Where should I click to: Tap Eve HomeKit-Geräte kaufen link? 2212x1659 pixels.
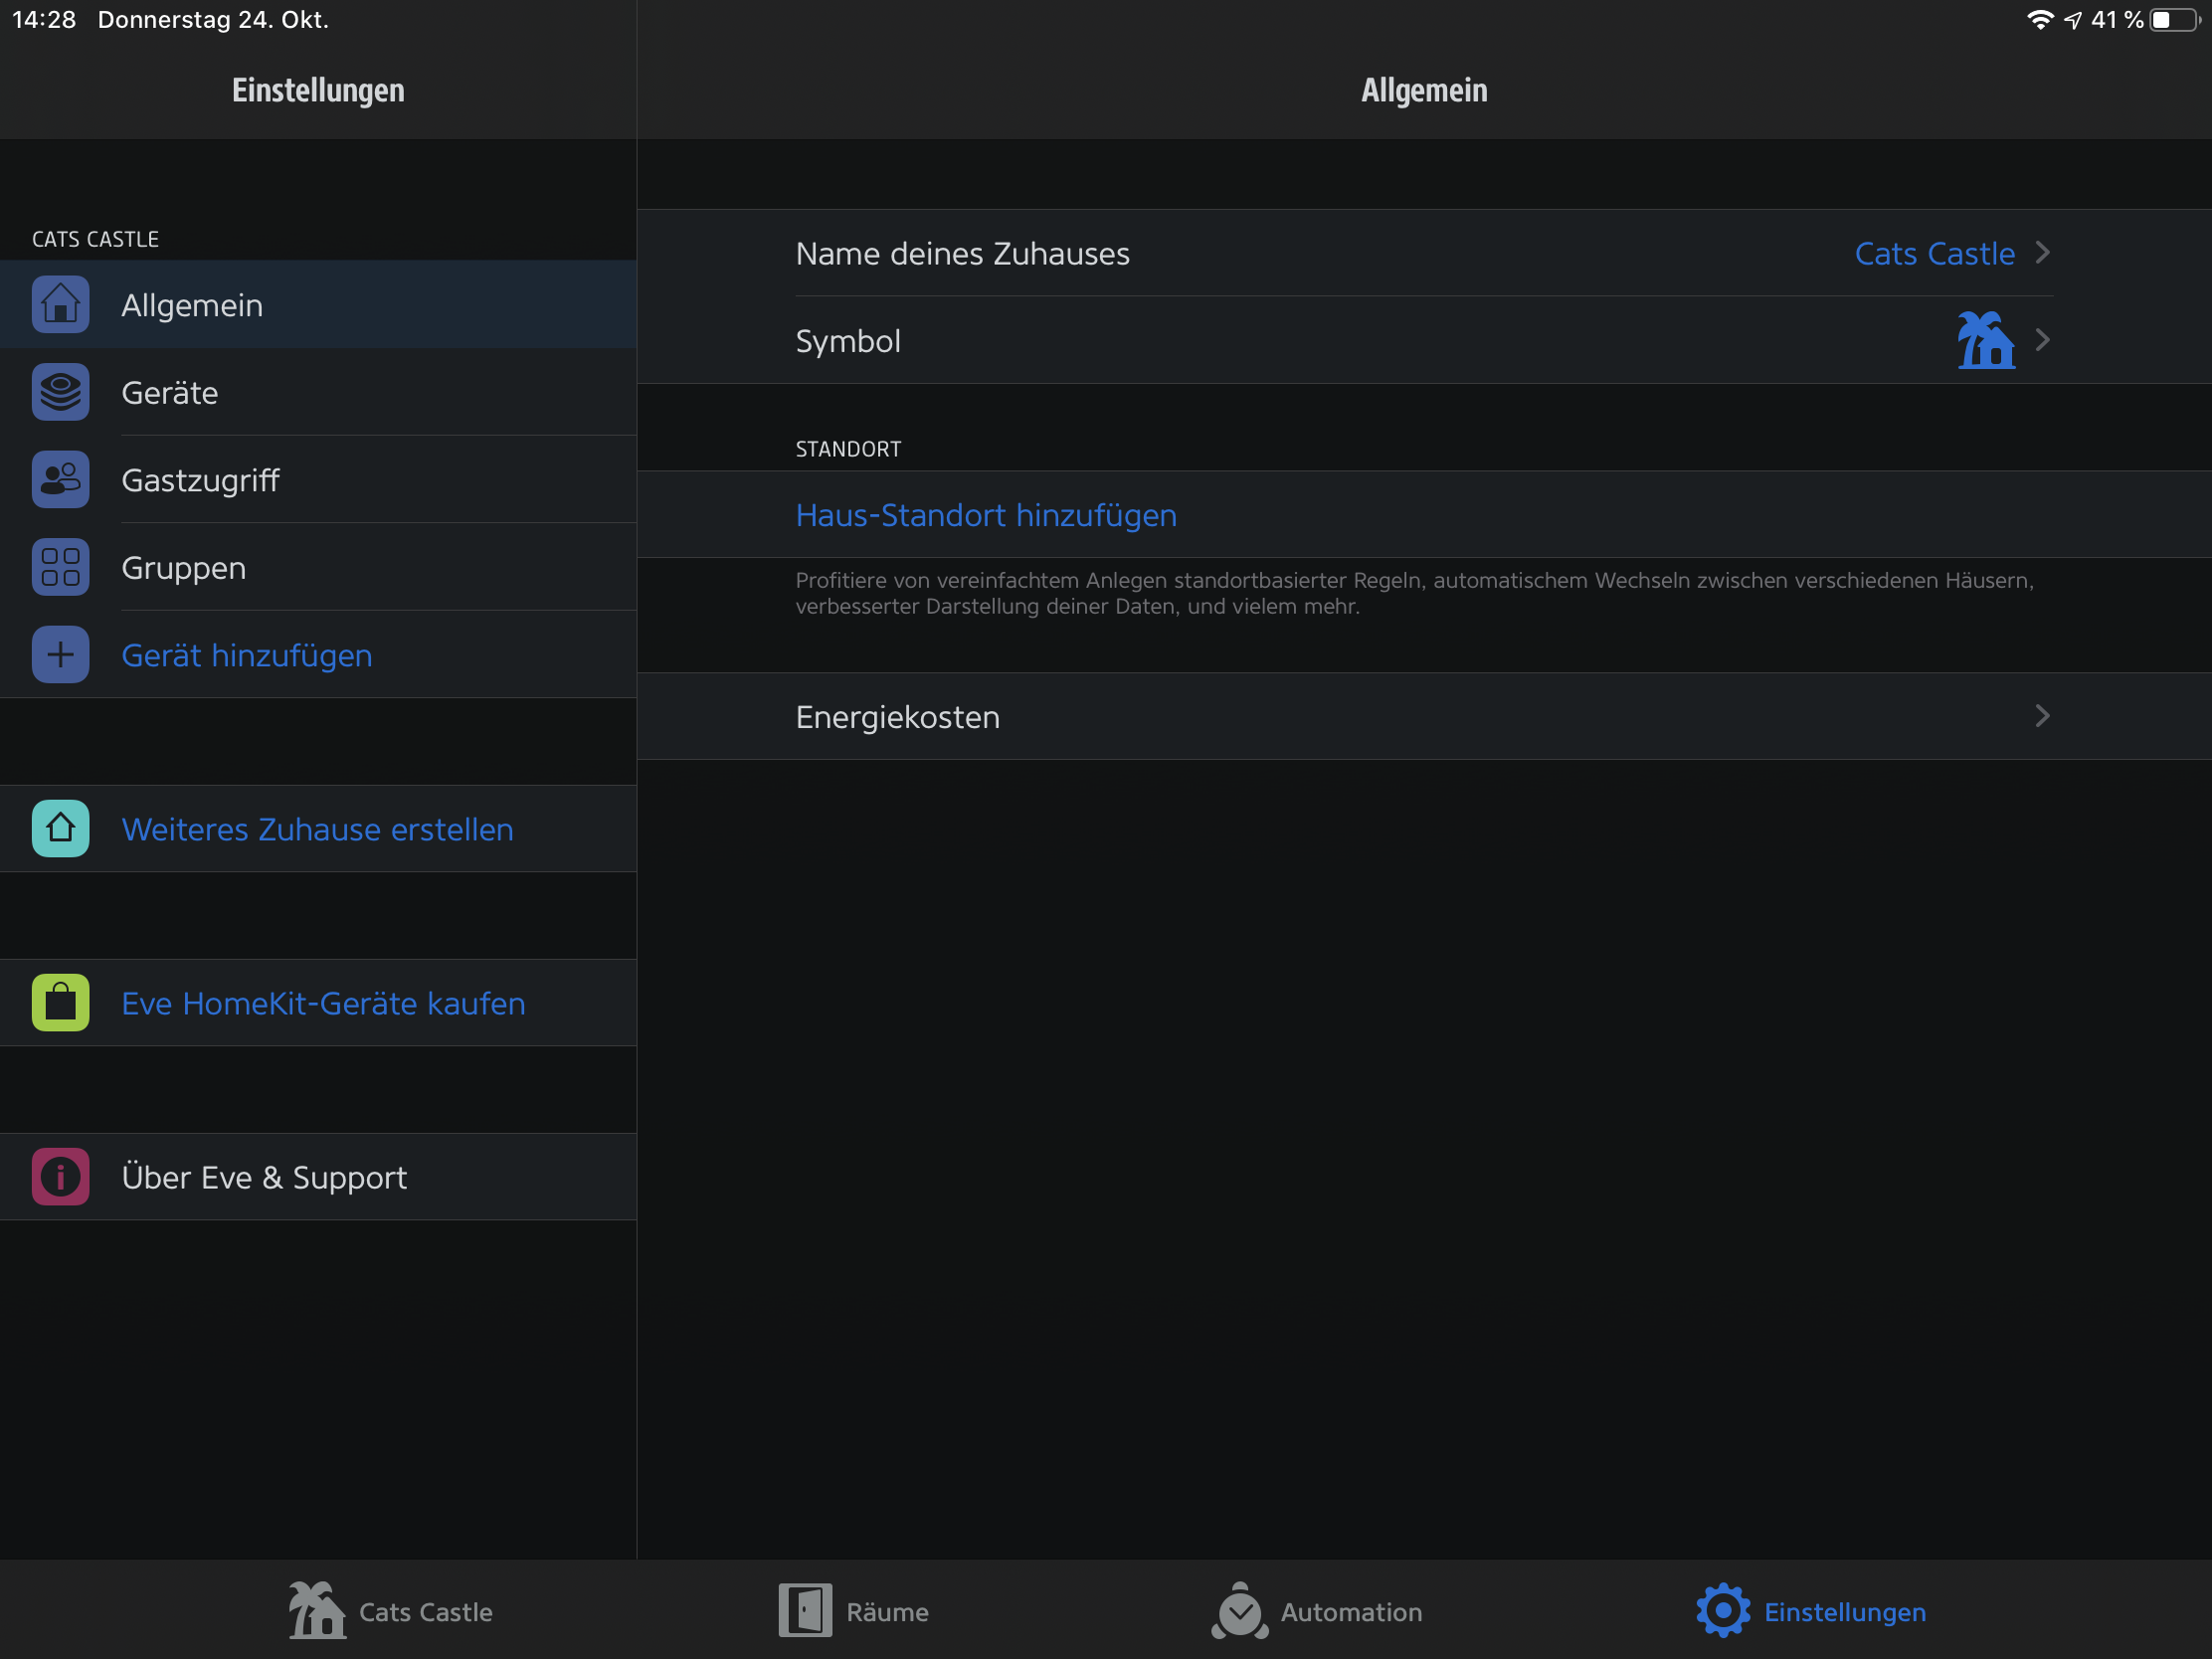[x=323, y=1003]
